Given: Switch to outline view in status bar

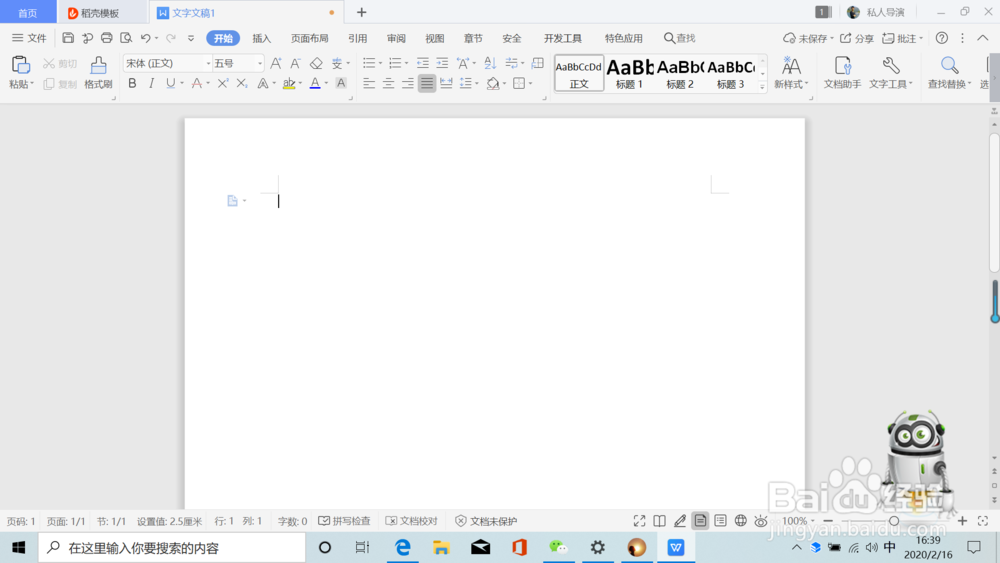Looking at the screenshot, I should point(720,521).
